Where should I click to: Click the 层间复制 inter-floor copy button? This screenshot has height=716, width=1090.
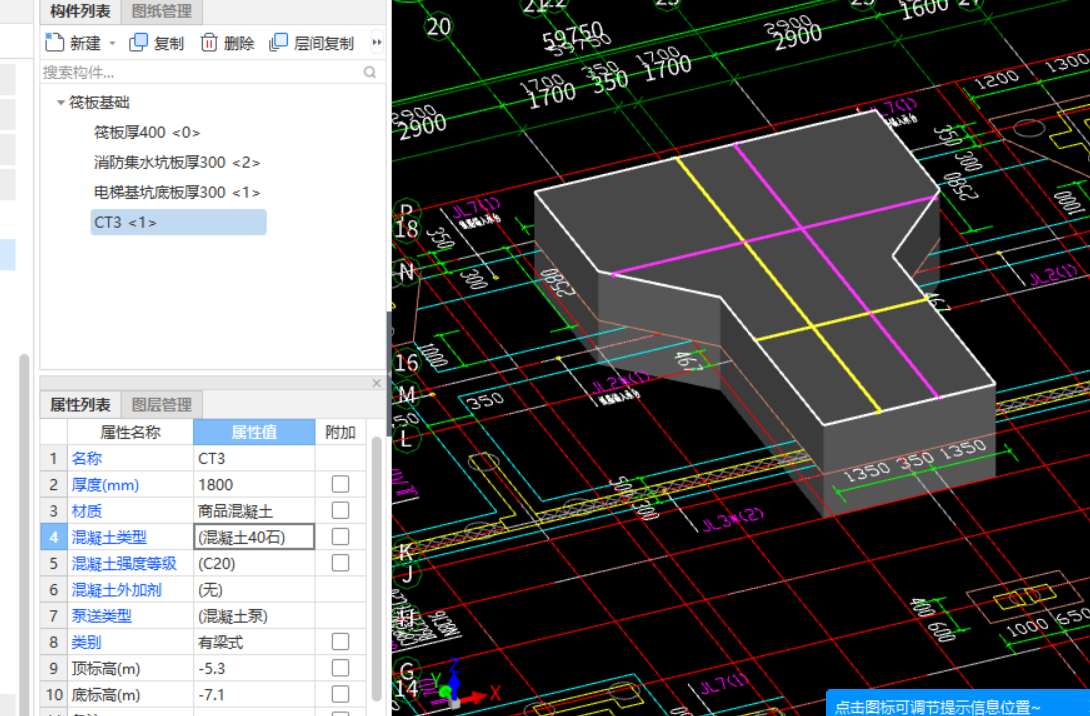(x=311, y=43)
